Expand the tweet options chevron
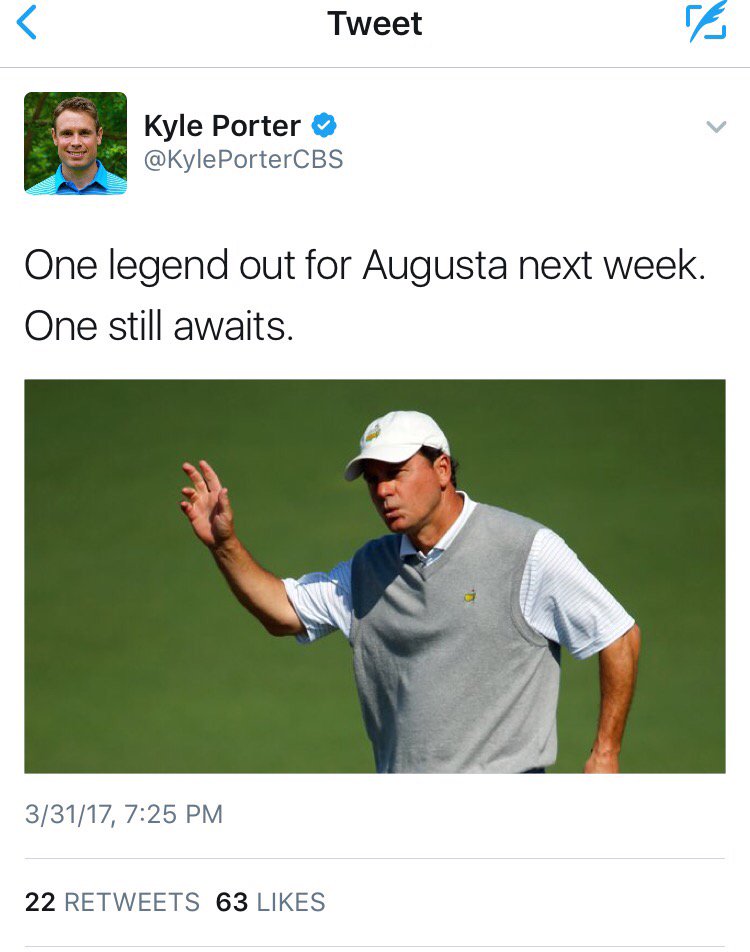 tap(717, 126)
